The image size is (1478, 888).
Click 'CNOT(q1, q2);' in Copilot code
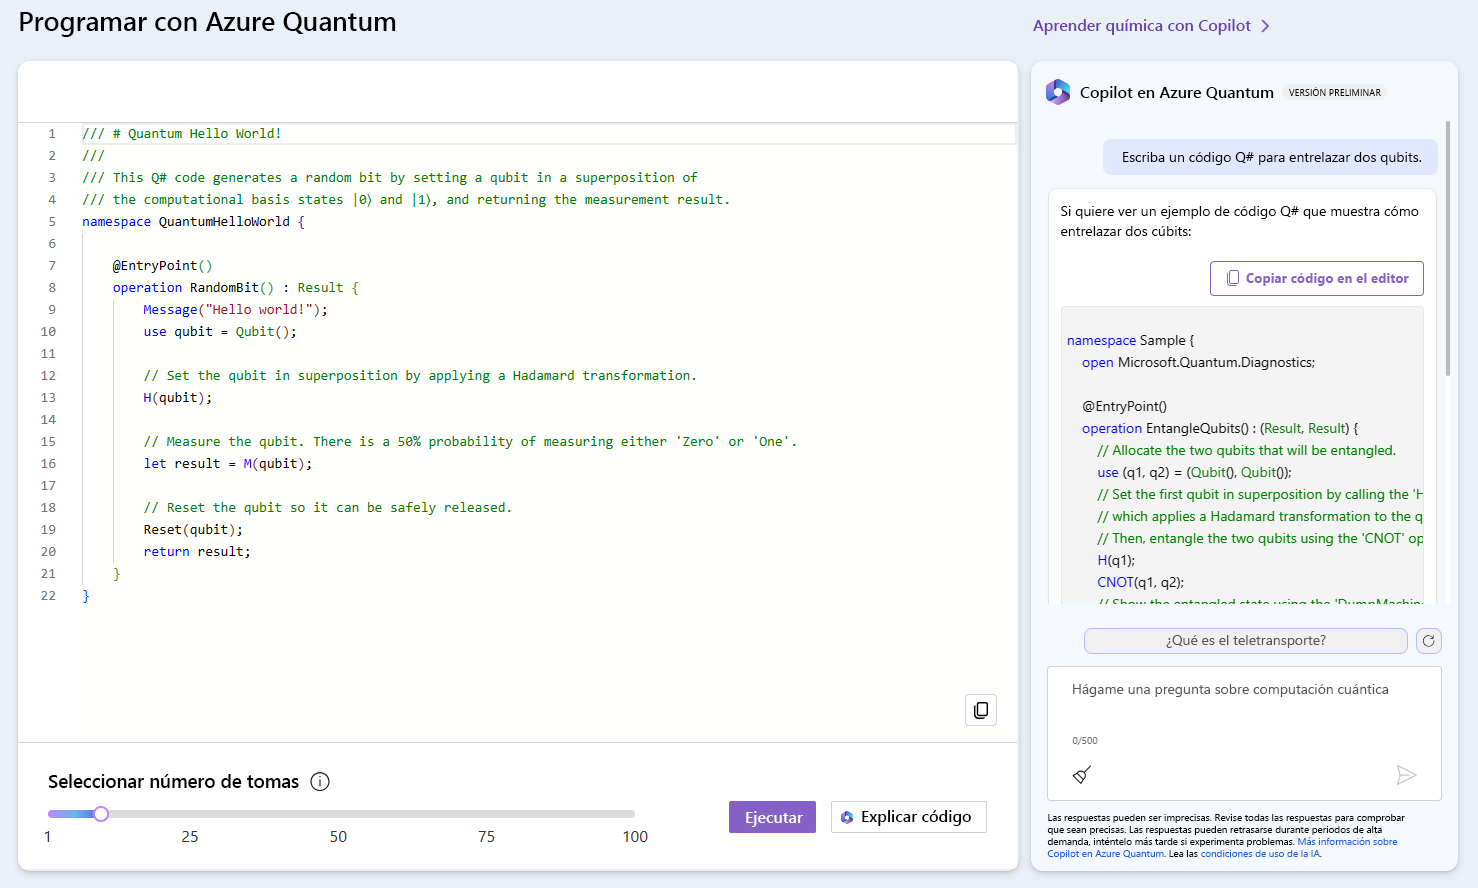coord(1140,582)
